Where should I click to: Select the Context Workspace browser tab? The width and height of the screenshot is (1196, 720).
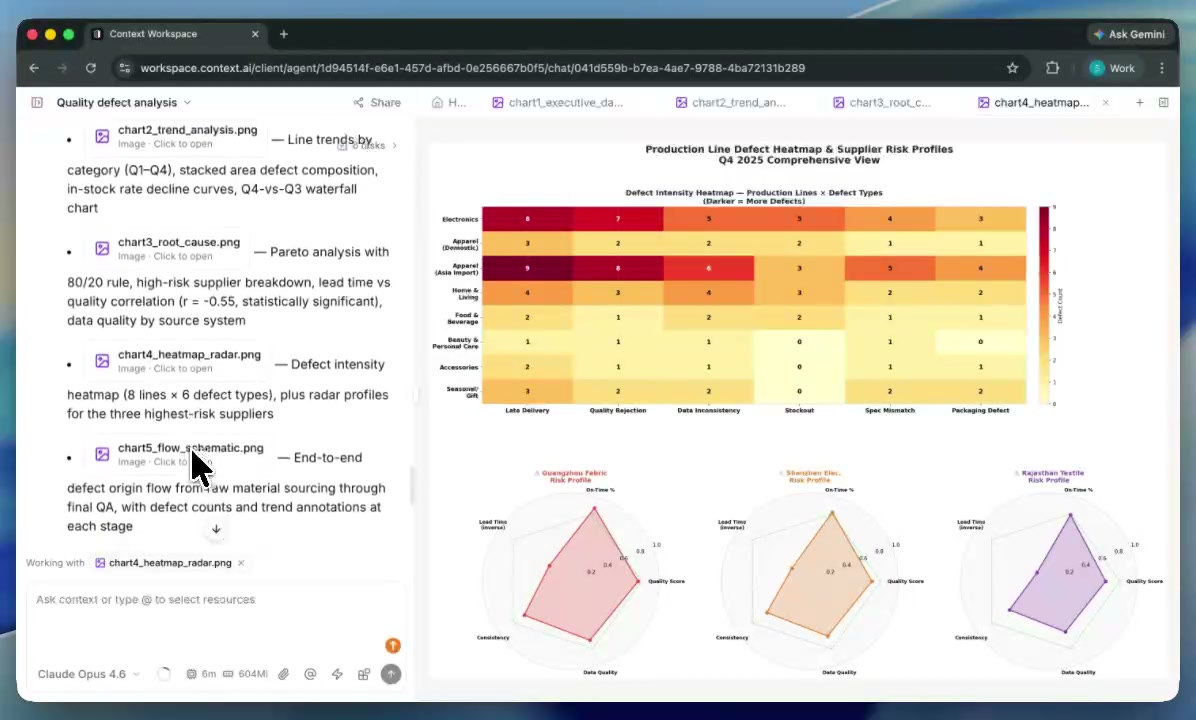[176, 34]
